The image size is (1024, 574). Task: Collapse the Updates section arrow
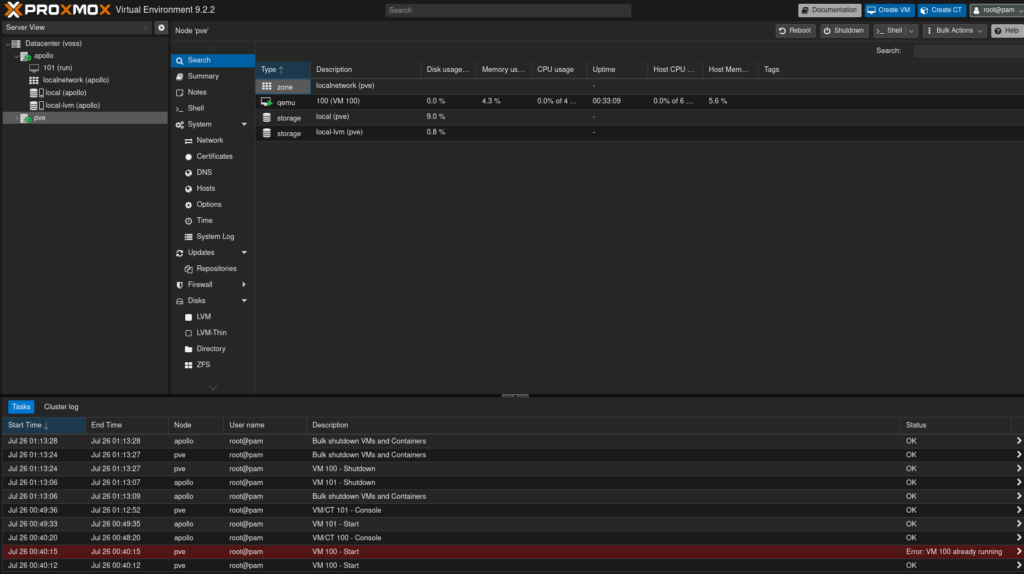(x=244, y=253)
